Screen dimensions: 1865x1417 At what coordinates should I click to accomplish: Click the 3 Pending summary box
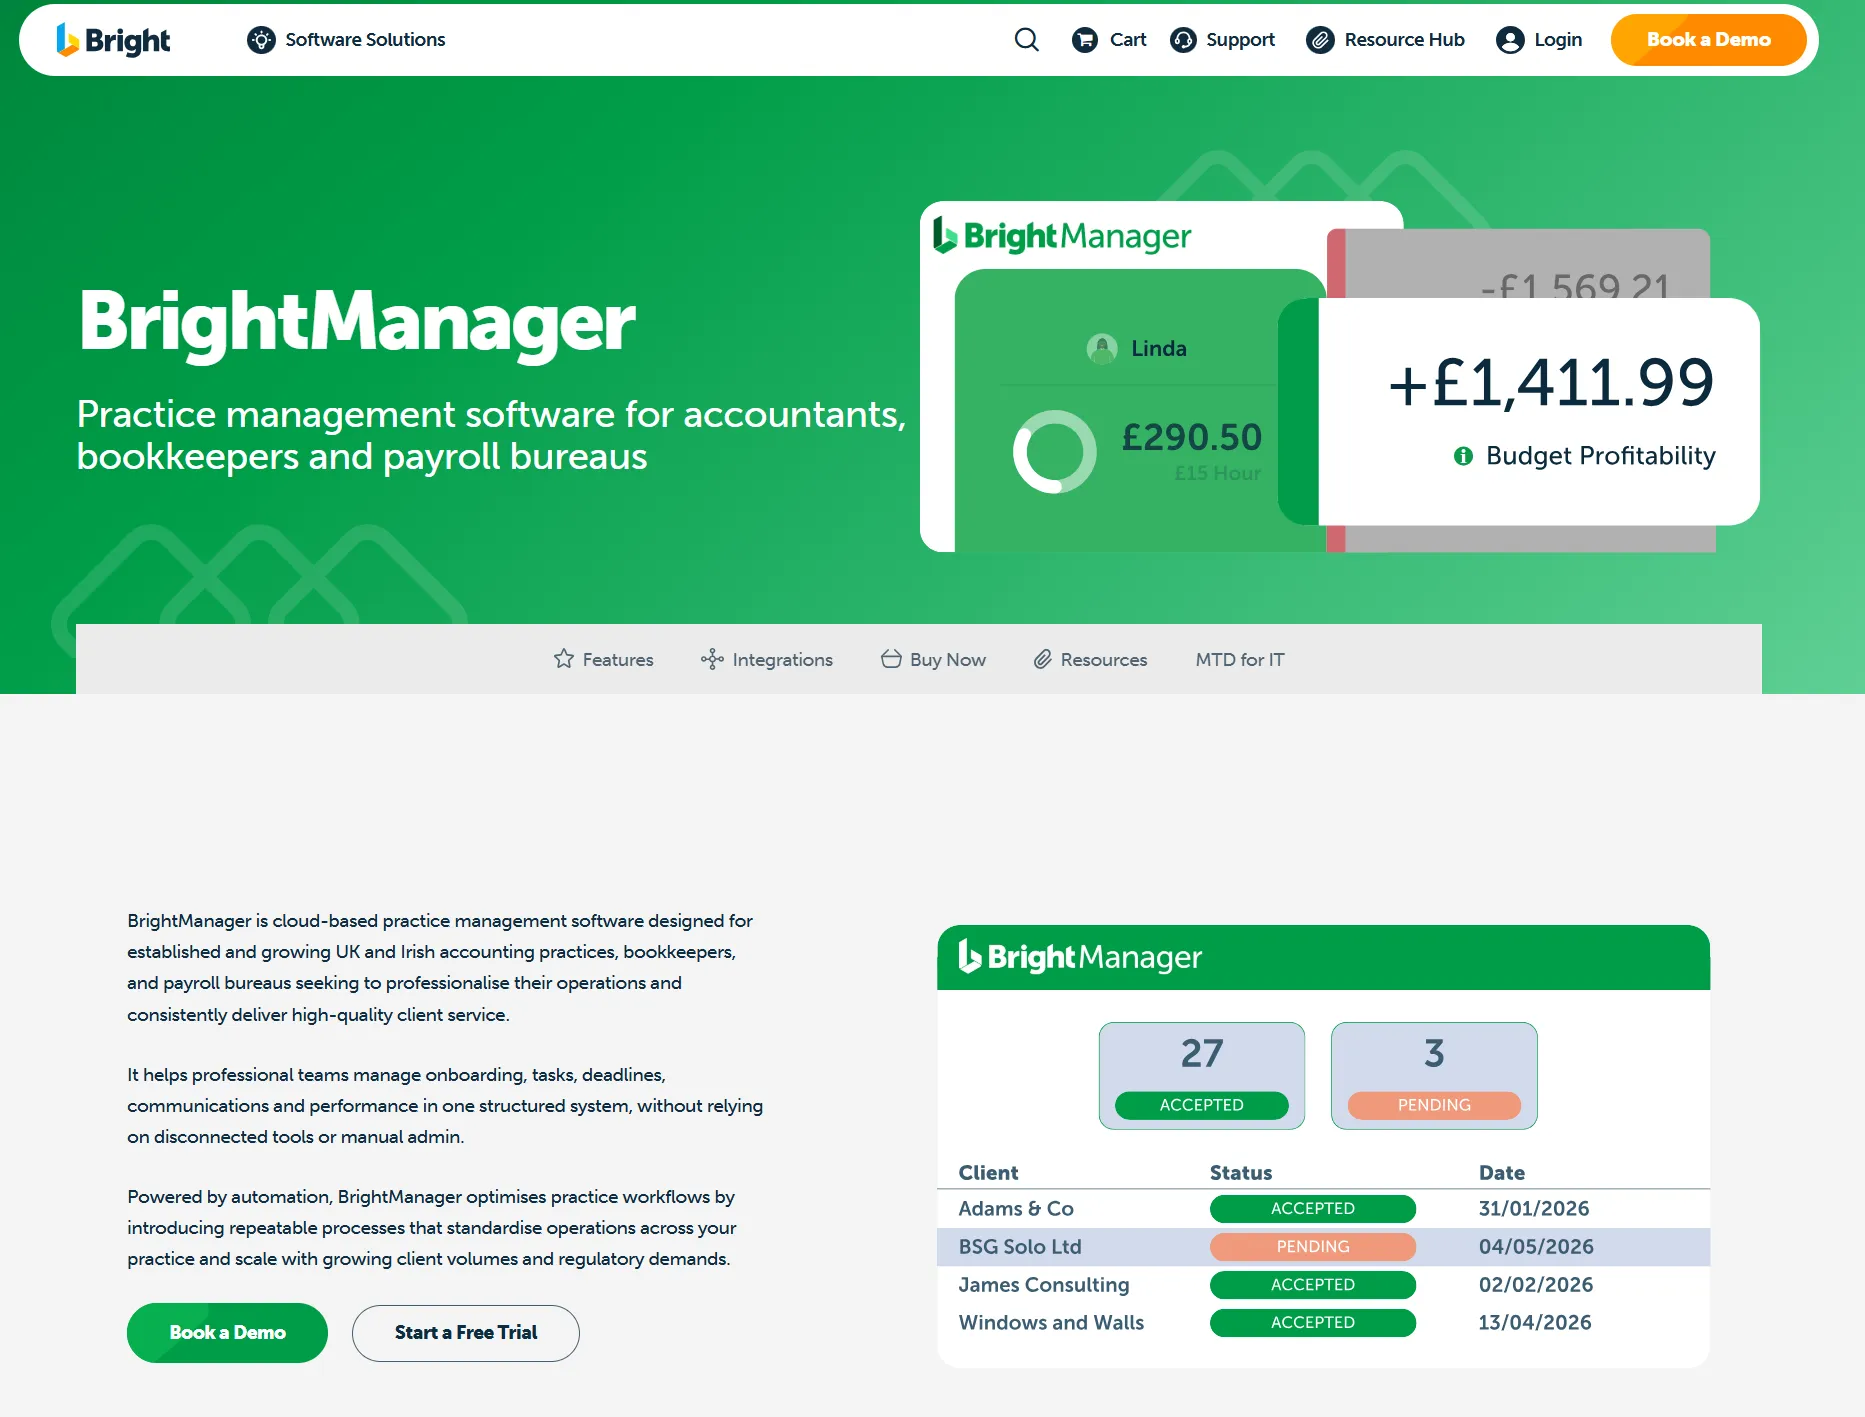tap(1434, 1075)
